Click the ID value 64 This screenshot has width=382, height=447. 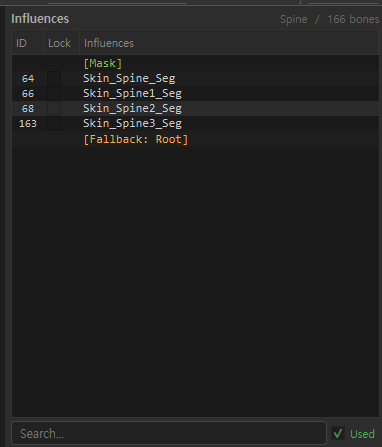coord(28,79)
